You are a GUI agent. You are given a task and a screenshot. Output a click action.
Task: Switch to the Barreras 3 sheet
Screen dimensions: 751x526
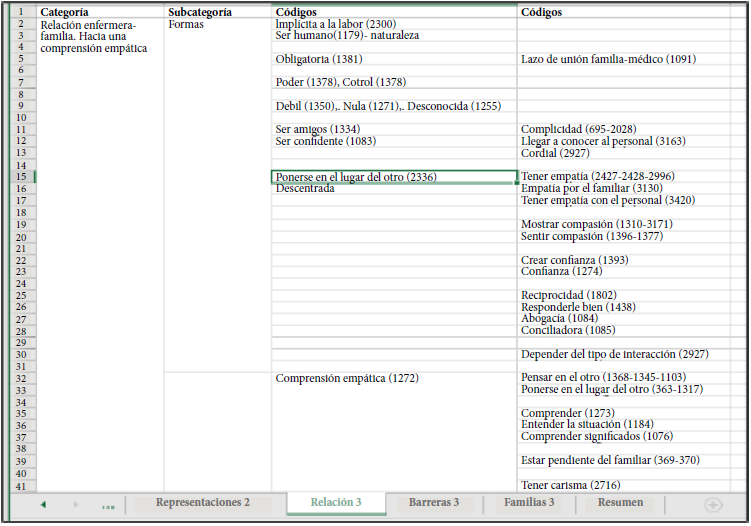434,503
